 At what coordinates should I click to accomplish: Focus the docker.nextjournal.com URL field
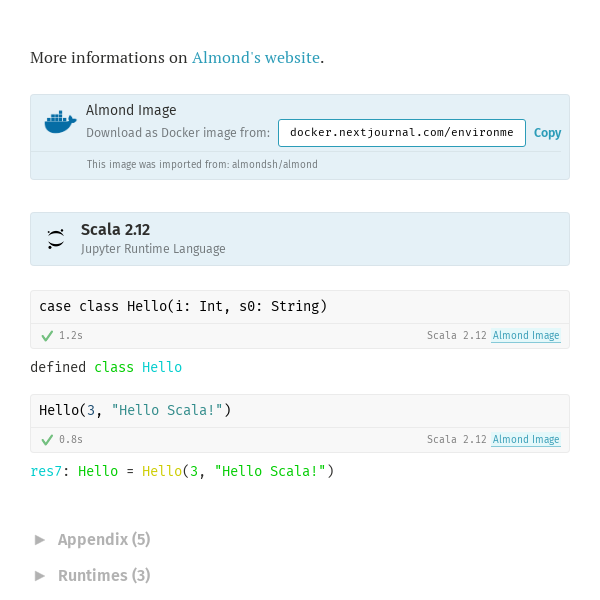402,133
